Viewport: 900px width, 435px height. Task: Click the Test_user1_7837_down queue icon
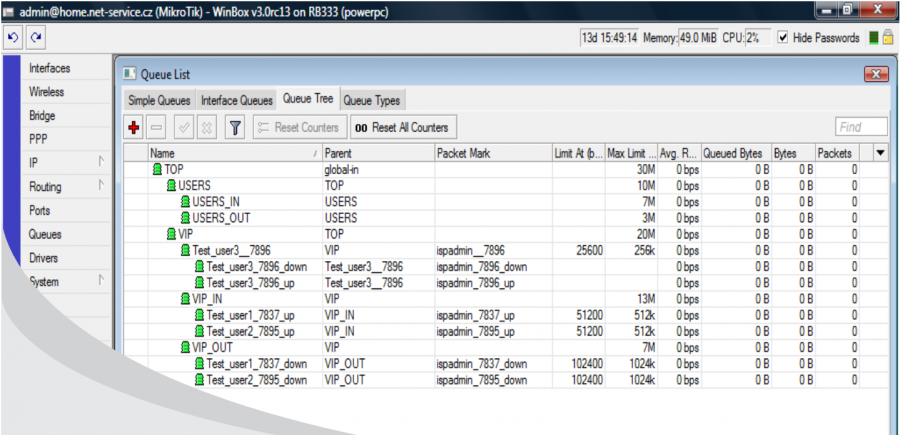tap(199, 364)
